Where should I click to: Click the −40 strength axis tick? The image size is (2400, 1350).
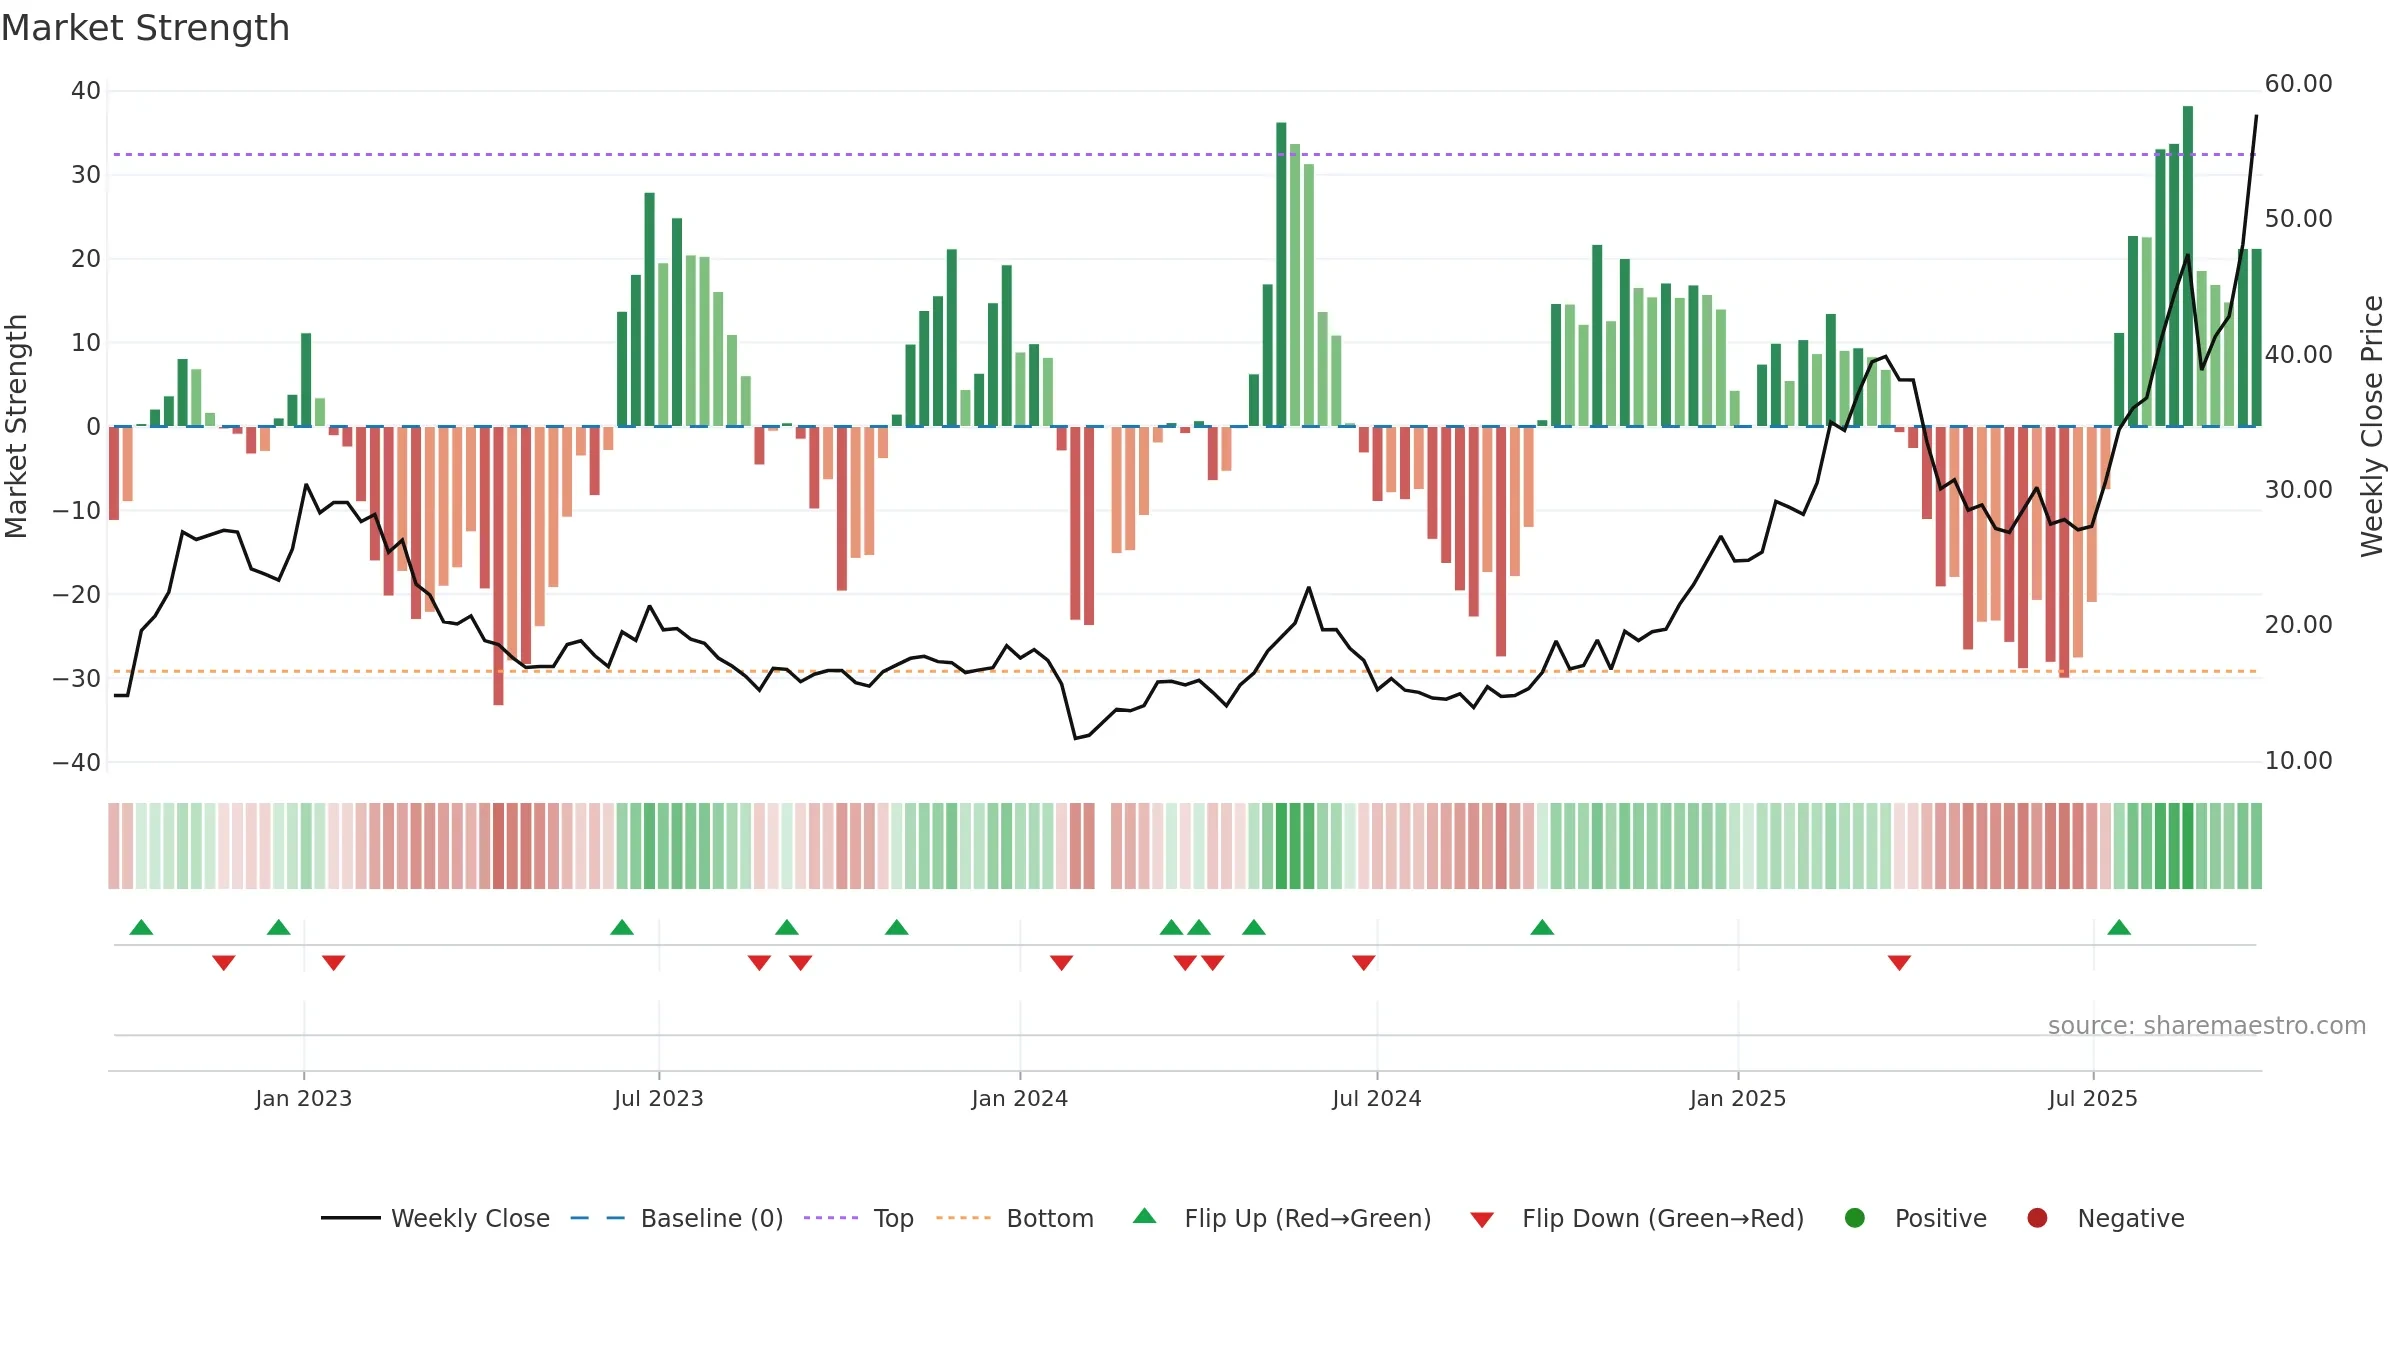click(77, 763)
